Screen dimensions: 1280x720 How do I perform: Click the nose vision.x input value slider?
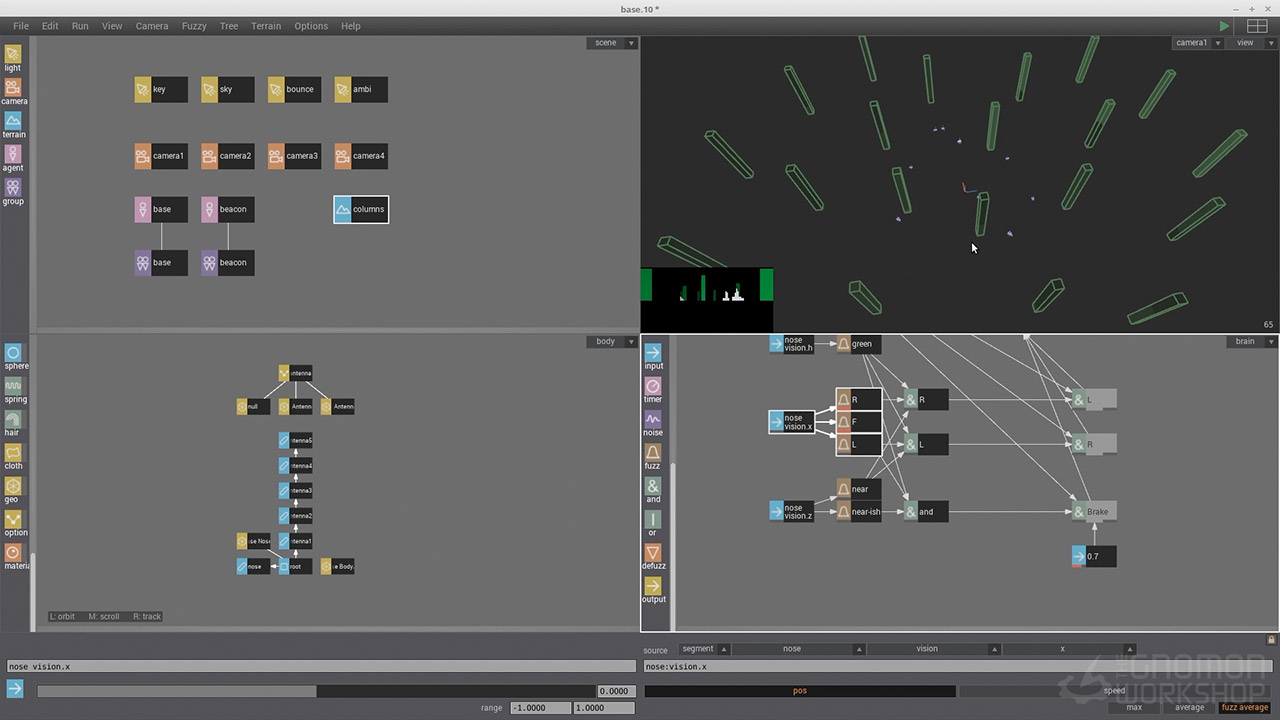tap(316, 691)
